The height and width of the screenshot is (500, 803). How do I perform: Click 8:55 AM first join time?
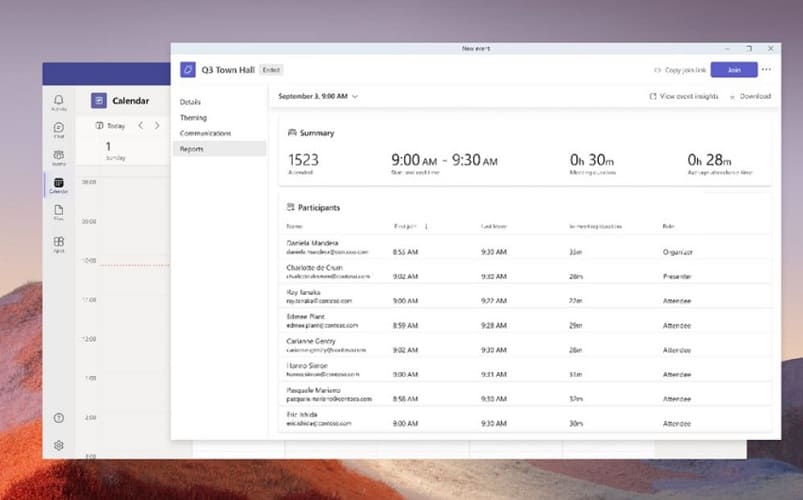(x=405, y=252)
